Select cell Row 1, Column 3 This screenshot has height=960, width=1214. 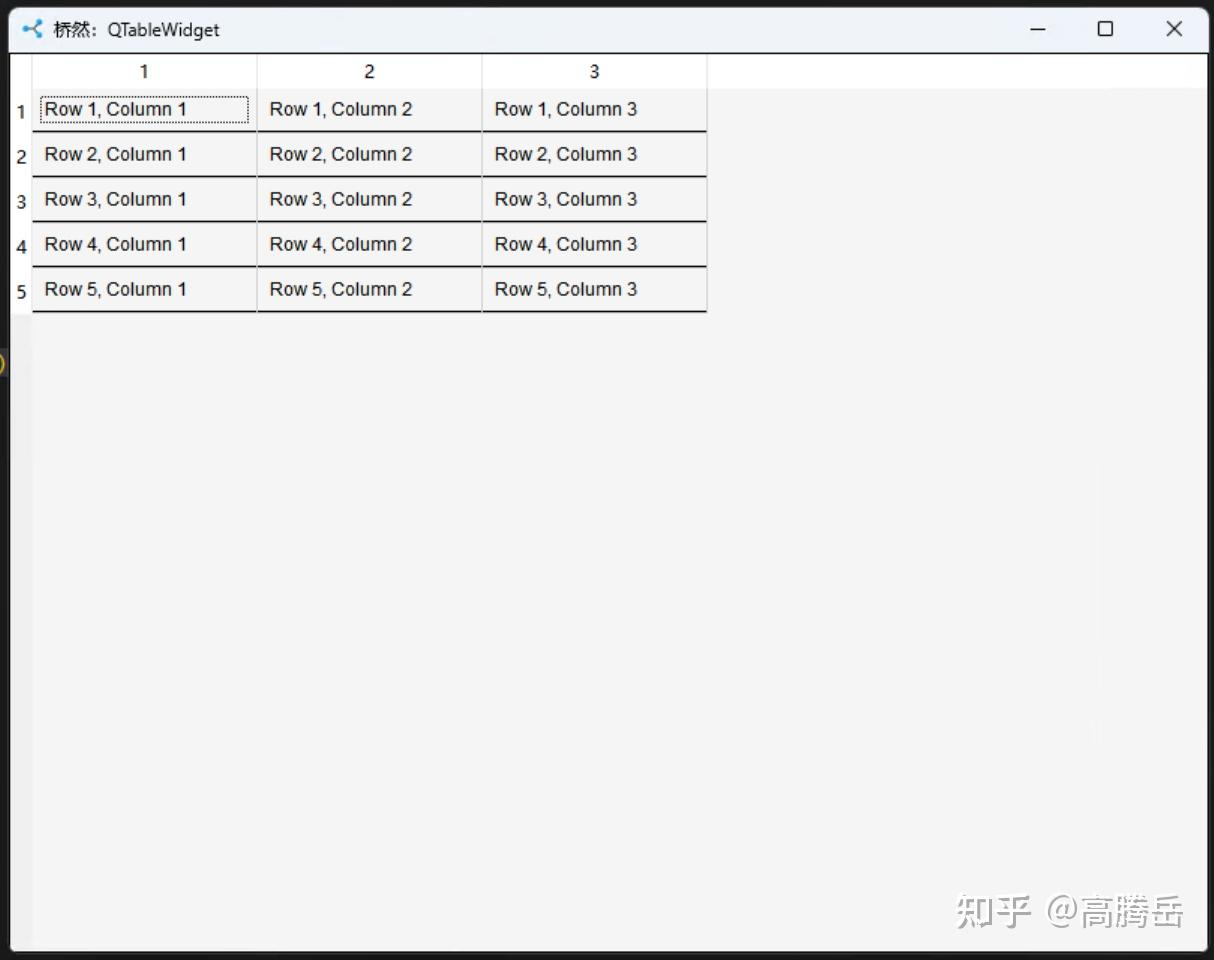tap(593, 109)
